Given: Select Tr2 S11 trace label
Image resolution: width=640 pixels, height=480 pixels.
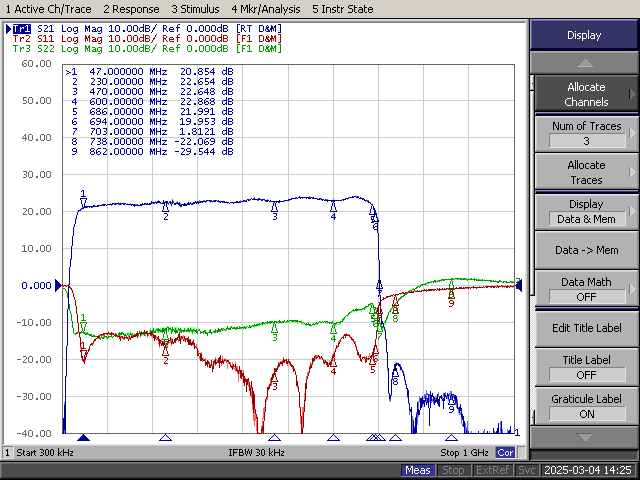Looking at the screenshot, I should pos(147,39).
